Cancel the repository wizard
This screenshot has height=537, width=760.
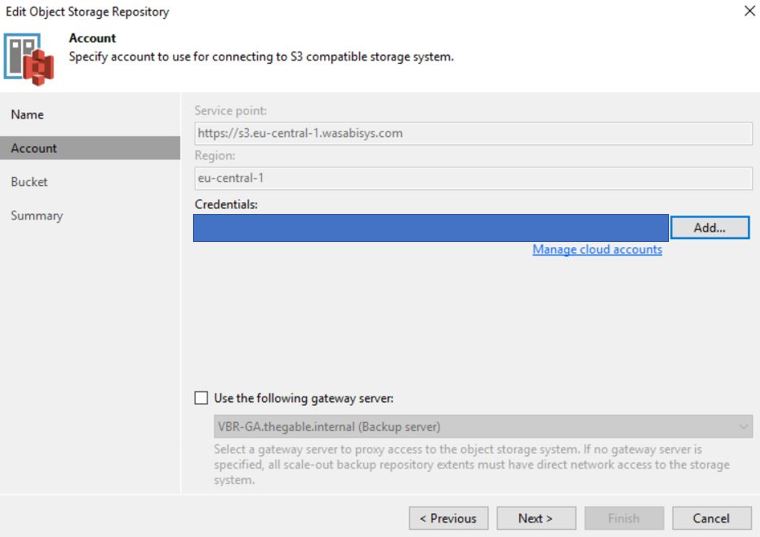click(712, 518)
